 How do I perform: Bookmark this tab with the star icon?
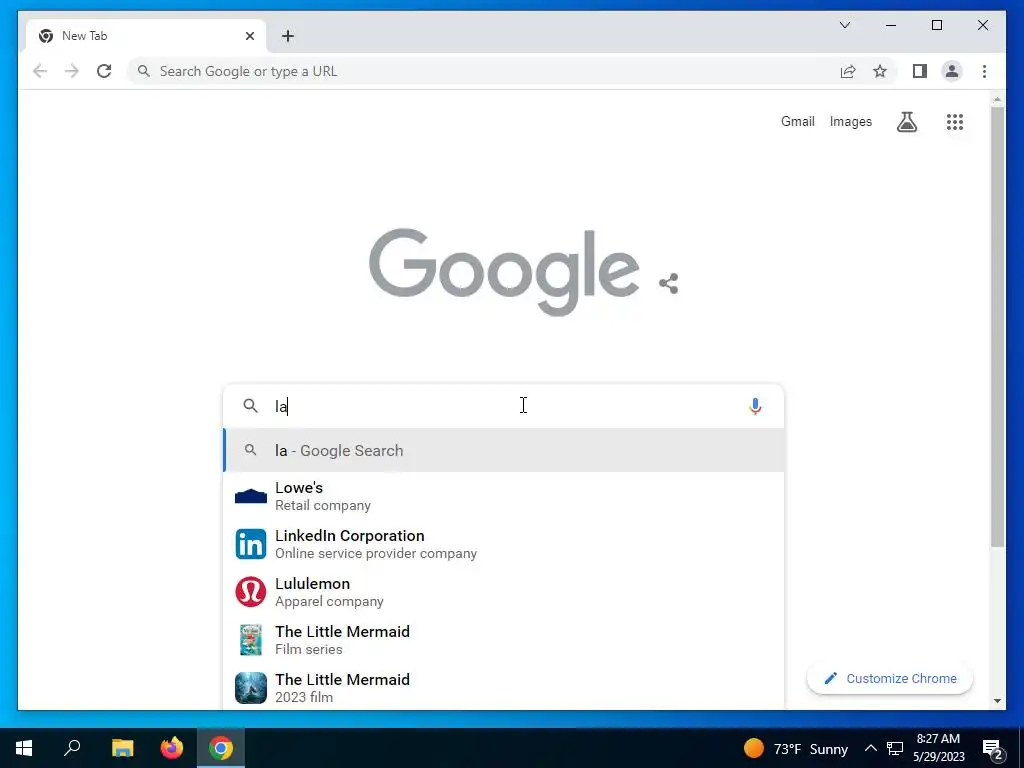click(880, 71)
